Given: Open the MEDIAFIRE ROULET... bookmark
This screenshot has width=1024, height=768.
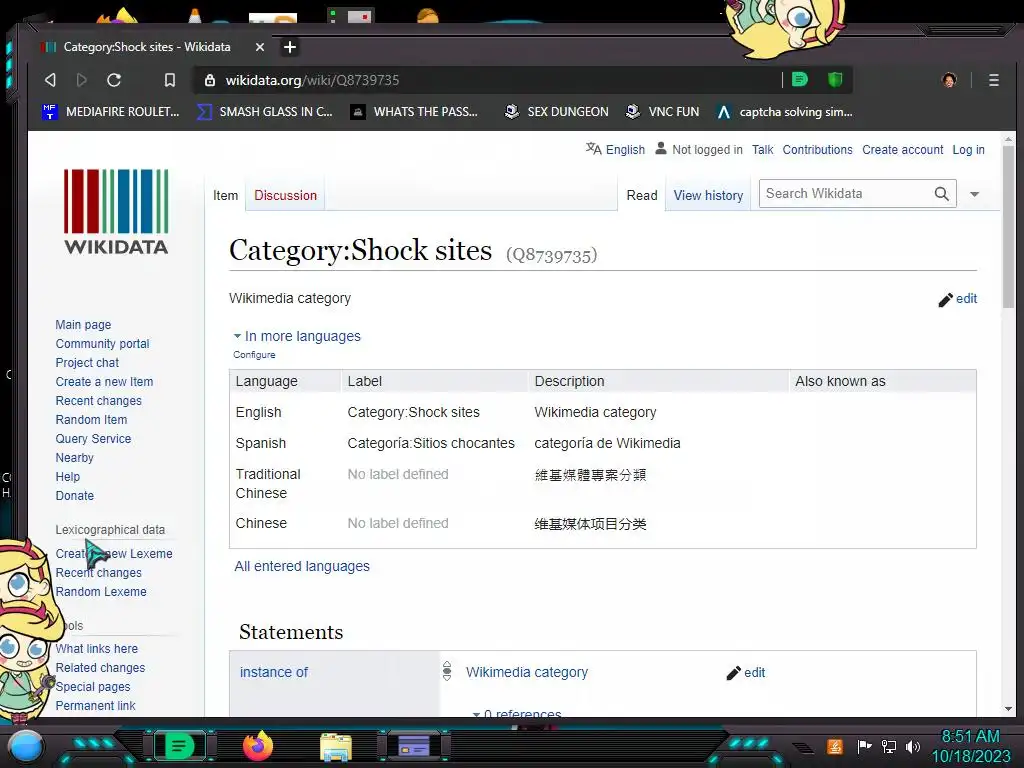Looking at the screenshot, I should tap(110, 112).
